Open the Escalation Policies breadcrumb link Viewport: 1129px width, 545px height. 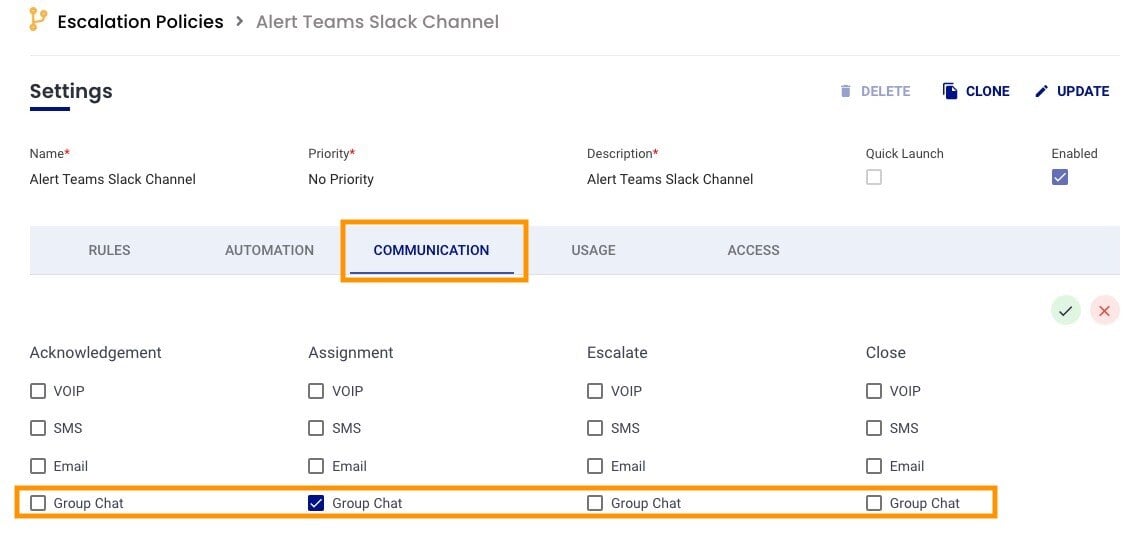140,21
